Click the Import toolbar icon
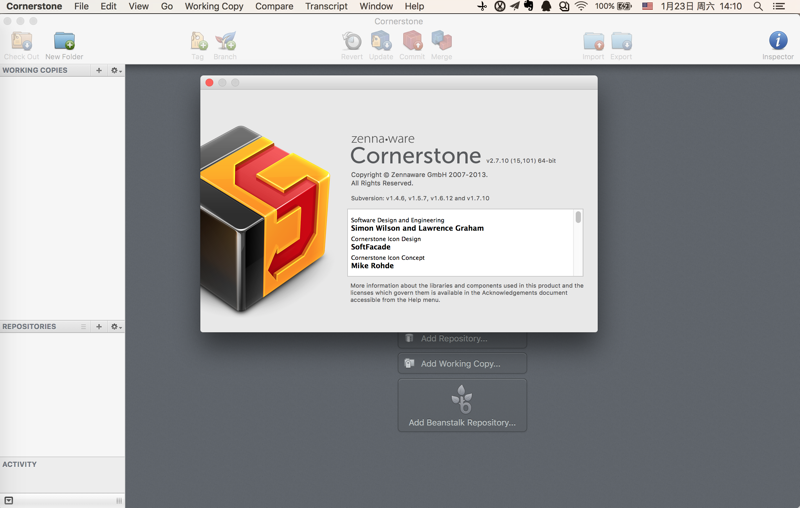The height and width of the screenshot is (508, 800). click(593, 45)
